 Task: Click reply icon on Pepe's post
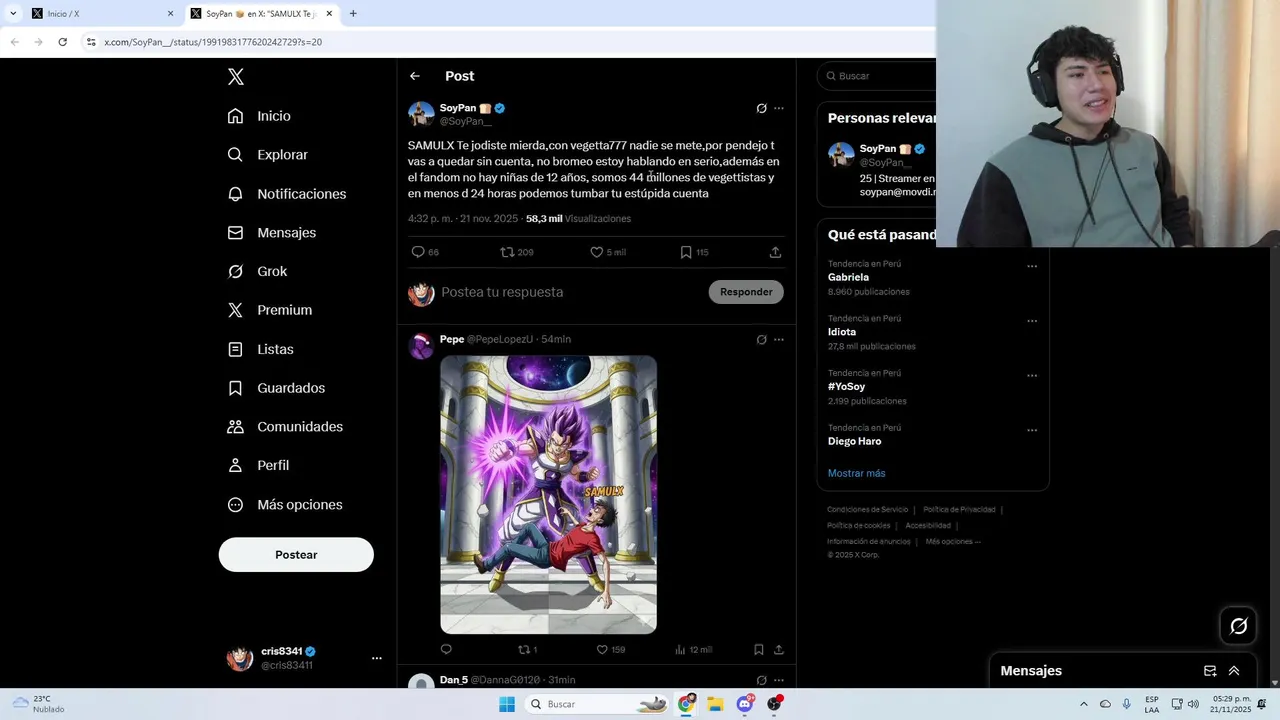tap(446, 649)
